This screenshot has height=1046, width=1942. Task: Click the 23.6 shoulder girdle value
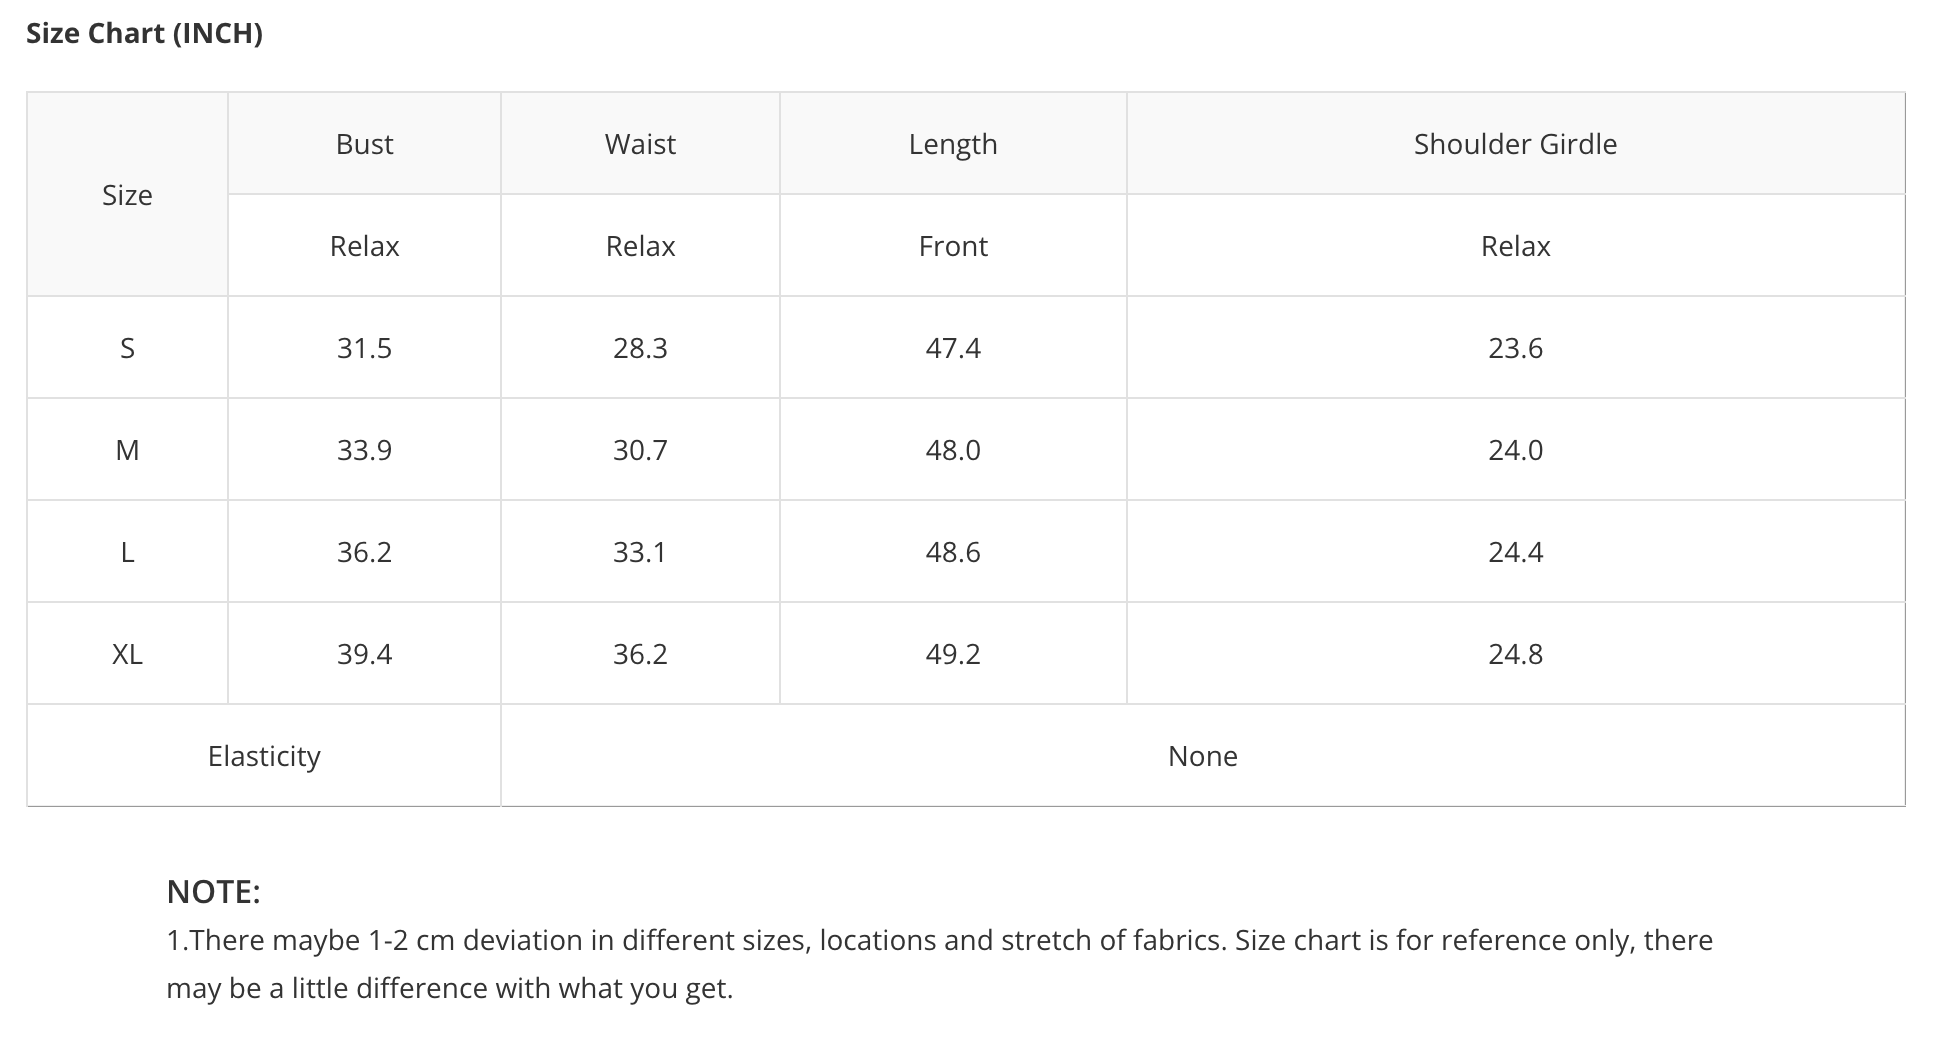coord(1515,348)
